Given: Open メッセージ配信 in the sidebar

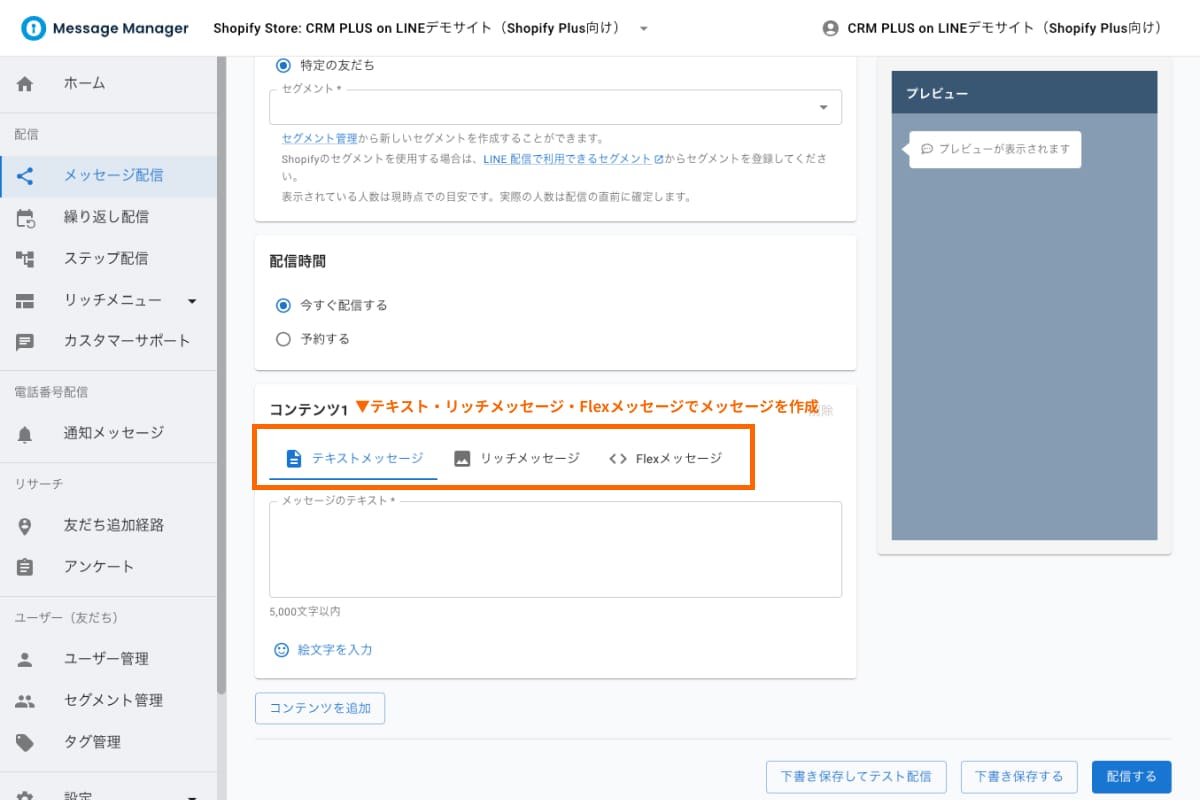Looking at the screenshot, I should [108, 175].
